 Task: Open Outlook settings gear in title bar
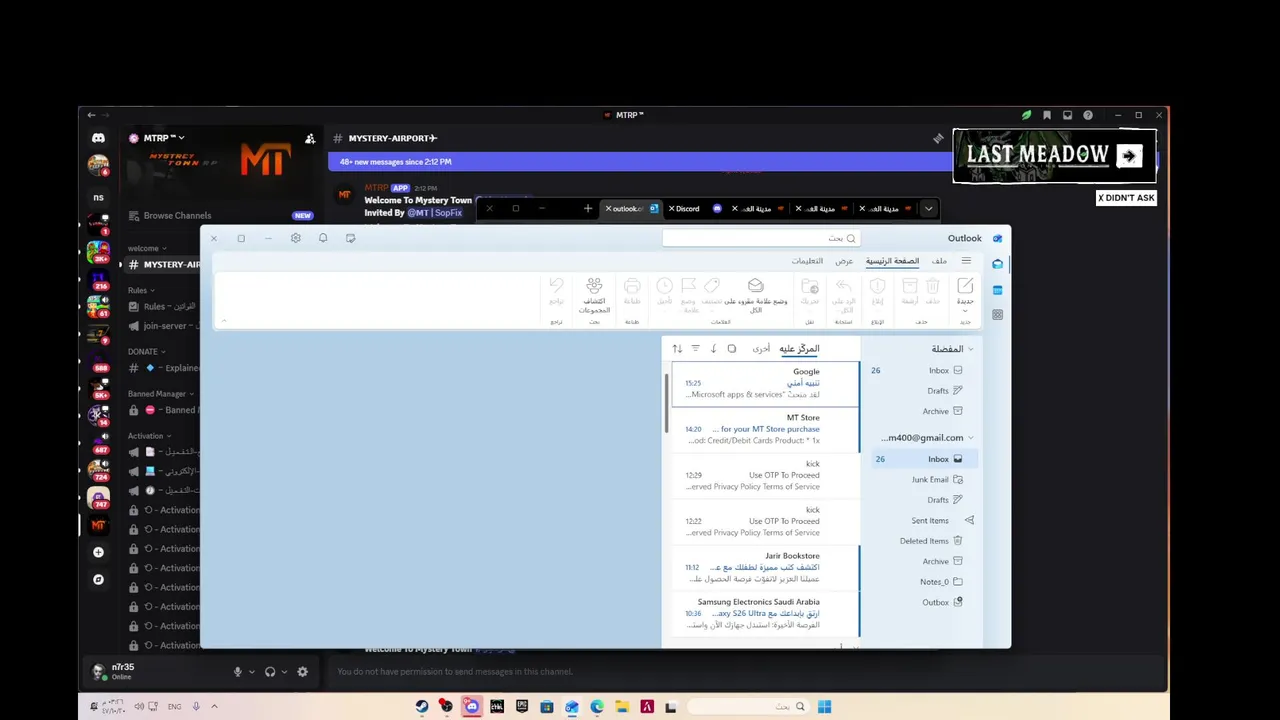click(296, 238)
